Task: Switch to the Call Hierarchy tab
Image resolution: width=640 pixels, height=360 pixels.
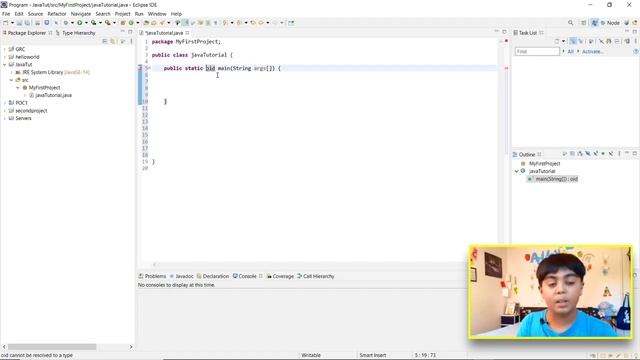Action: point(319,276)
